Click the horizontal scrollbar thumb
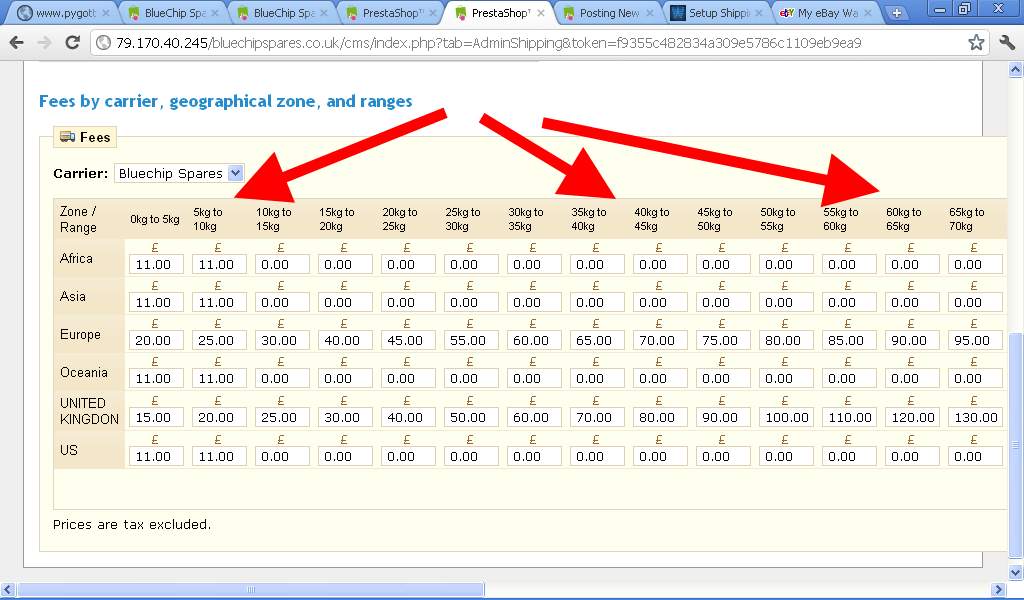Image resolution: width=1024 pixels, height=600 pixels. (251, 590)
